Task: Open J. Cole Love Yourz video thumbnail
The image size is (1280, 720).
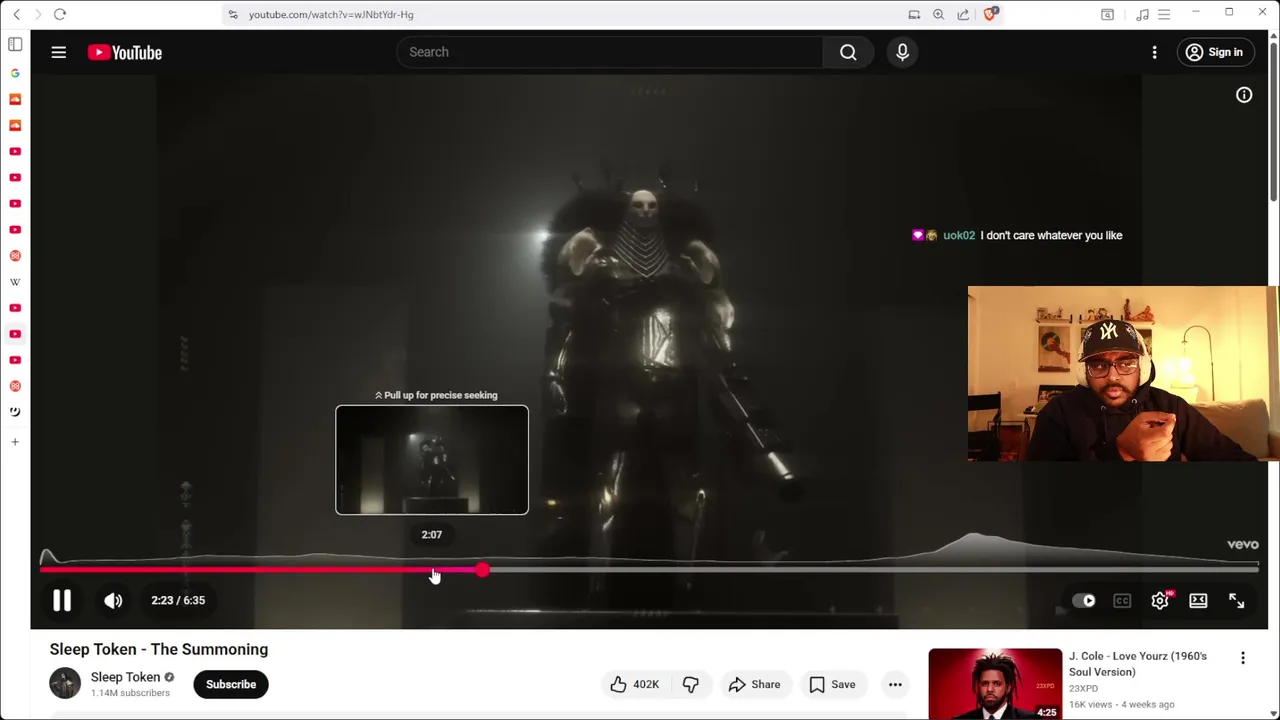Action: (995, 684)
